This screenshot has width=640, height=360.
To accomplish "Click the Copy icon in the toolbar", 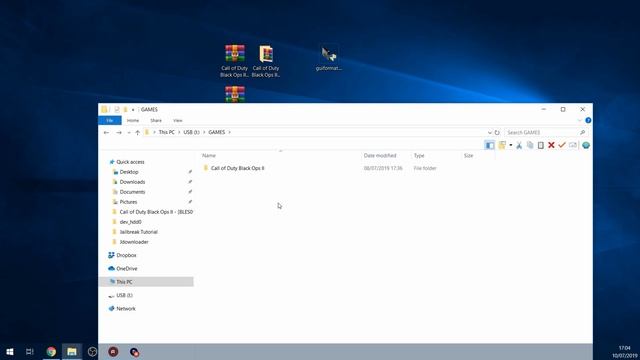I will point(530,145).
